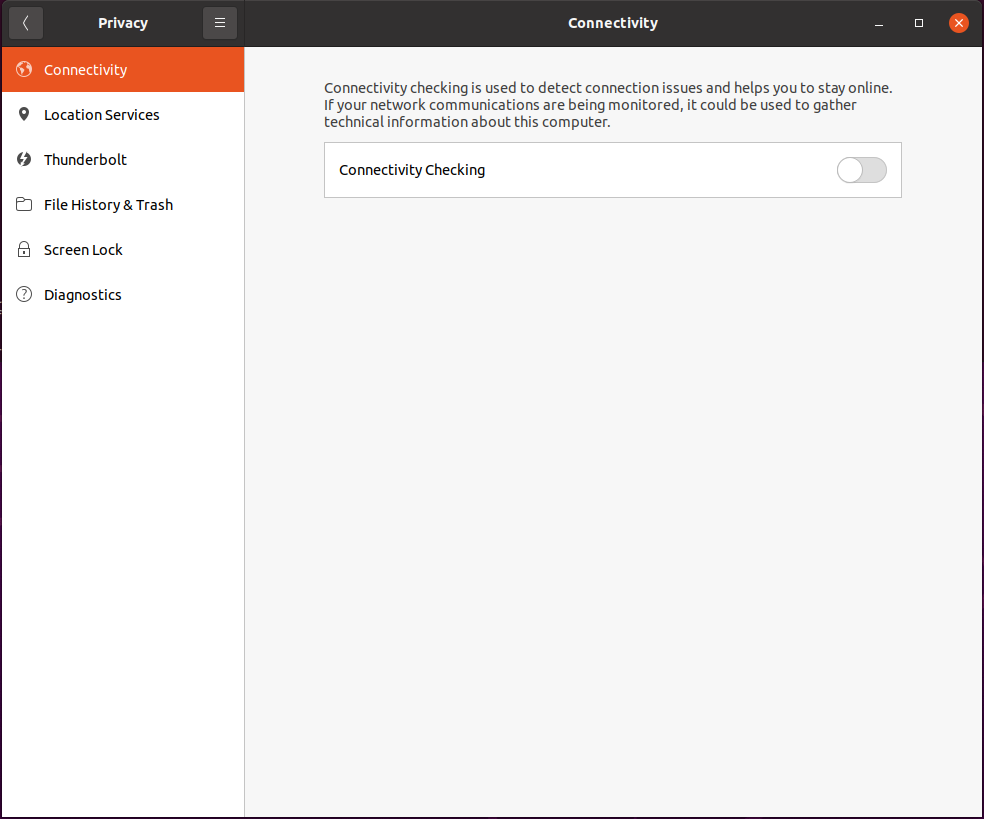The width and height of the screenshot is (984, 819).
Task: Enable the Connectivity Checking switch
Action: 862,170
